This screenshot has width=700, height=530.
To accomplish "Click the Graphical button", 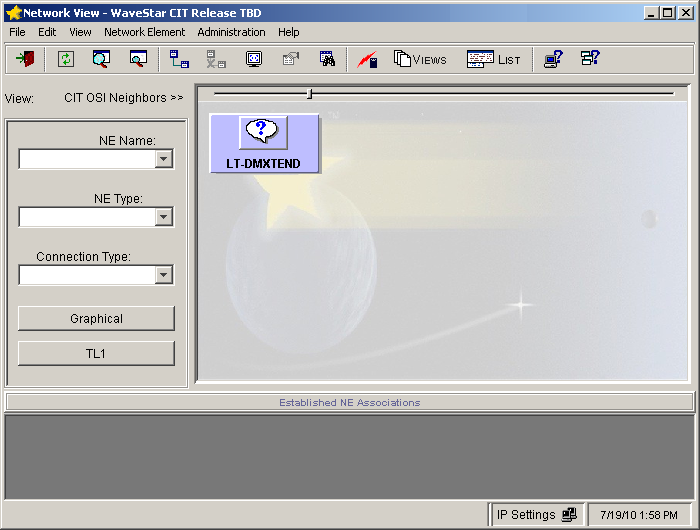I will coord(96,318).
